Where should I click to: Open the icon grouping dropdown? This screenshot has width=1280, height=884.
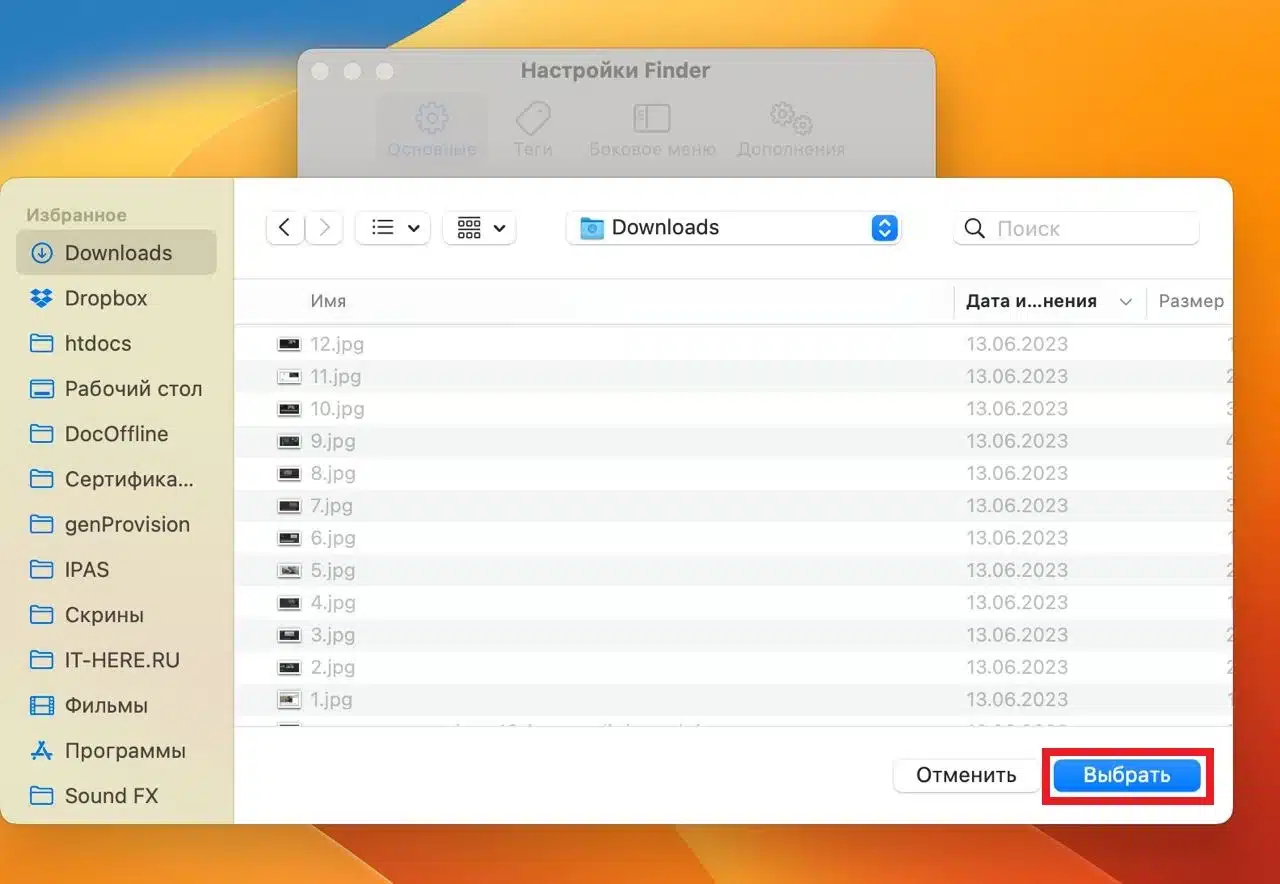pos(480,228)
